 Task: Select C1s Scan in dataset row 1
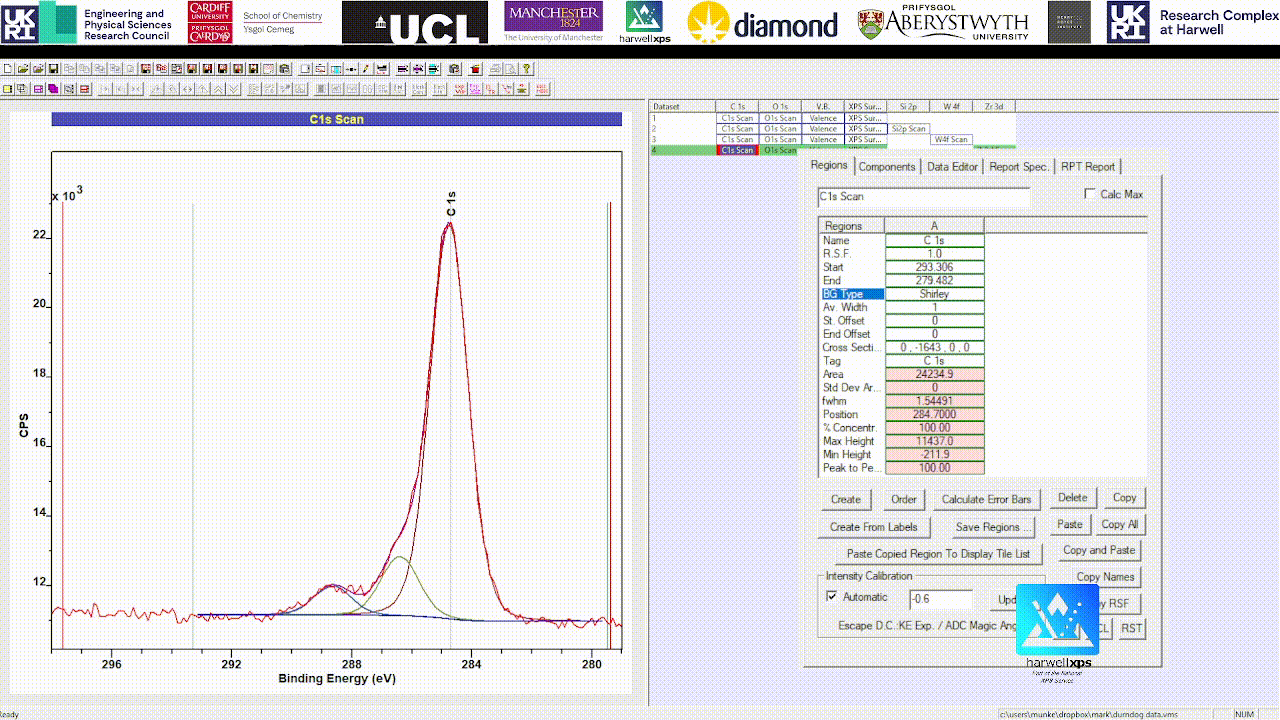click(x=737, y=118)
